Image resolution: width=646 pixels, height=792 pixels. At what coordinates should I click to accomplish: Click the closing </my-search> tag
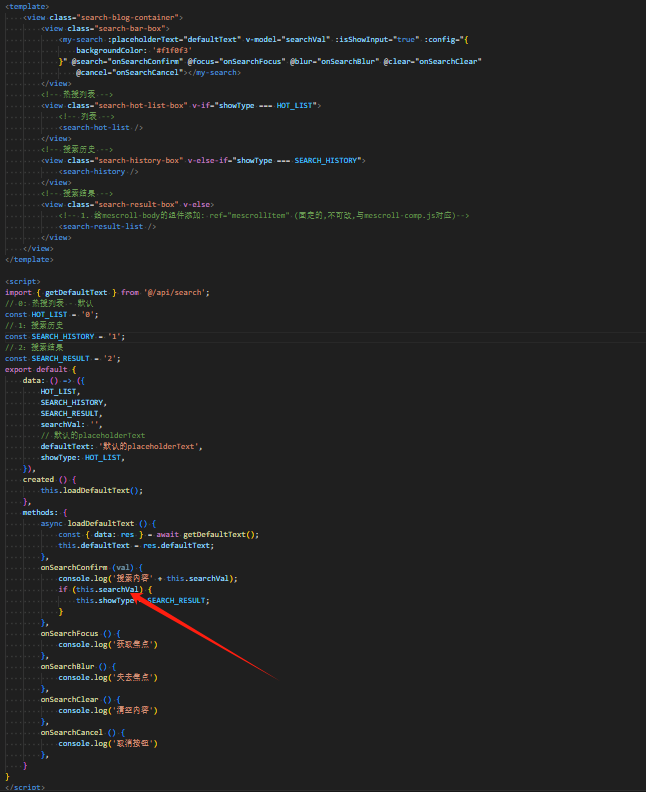tap(215, 73)
